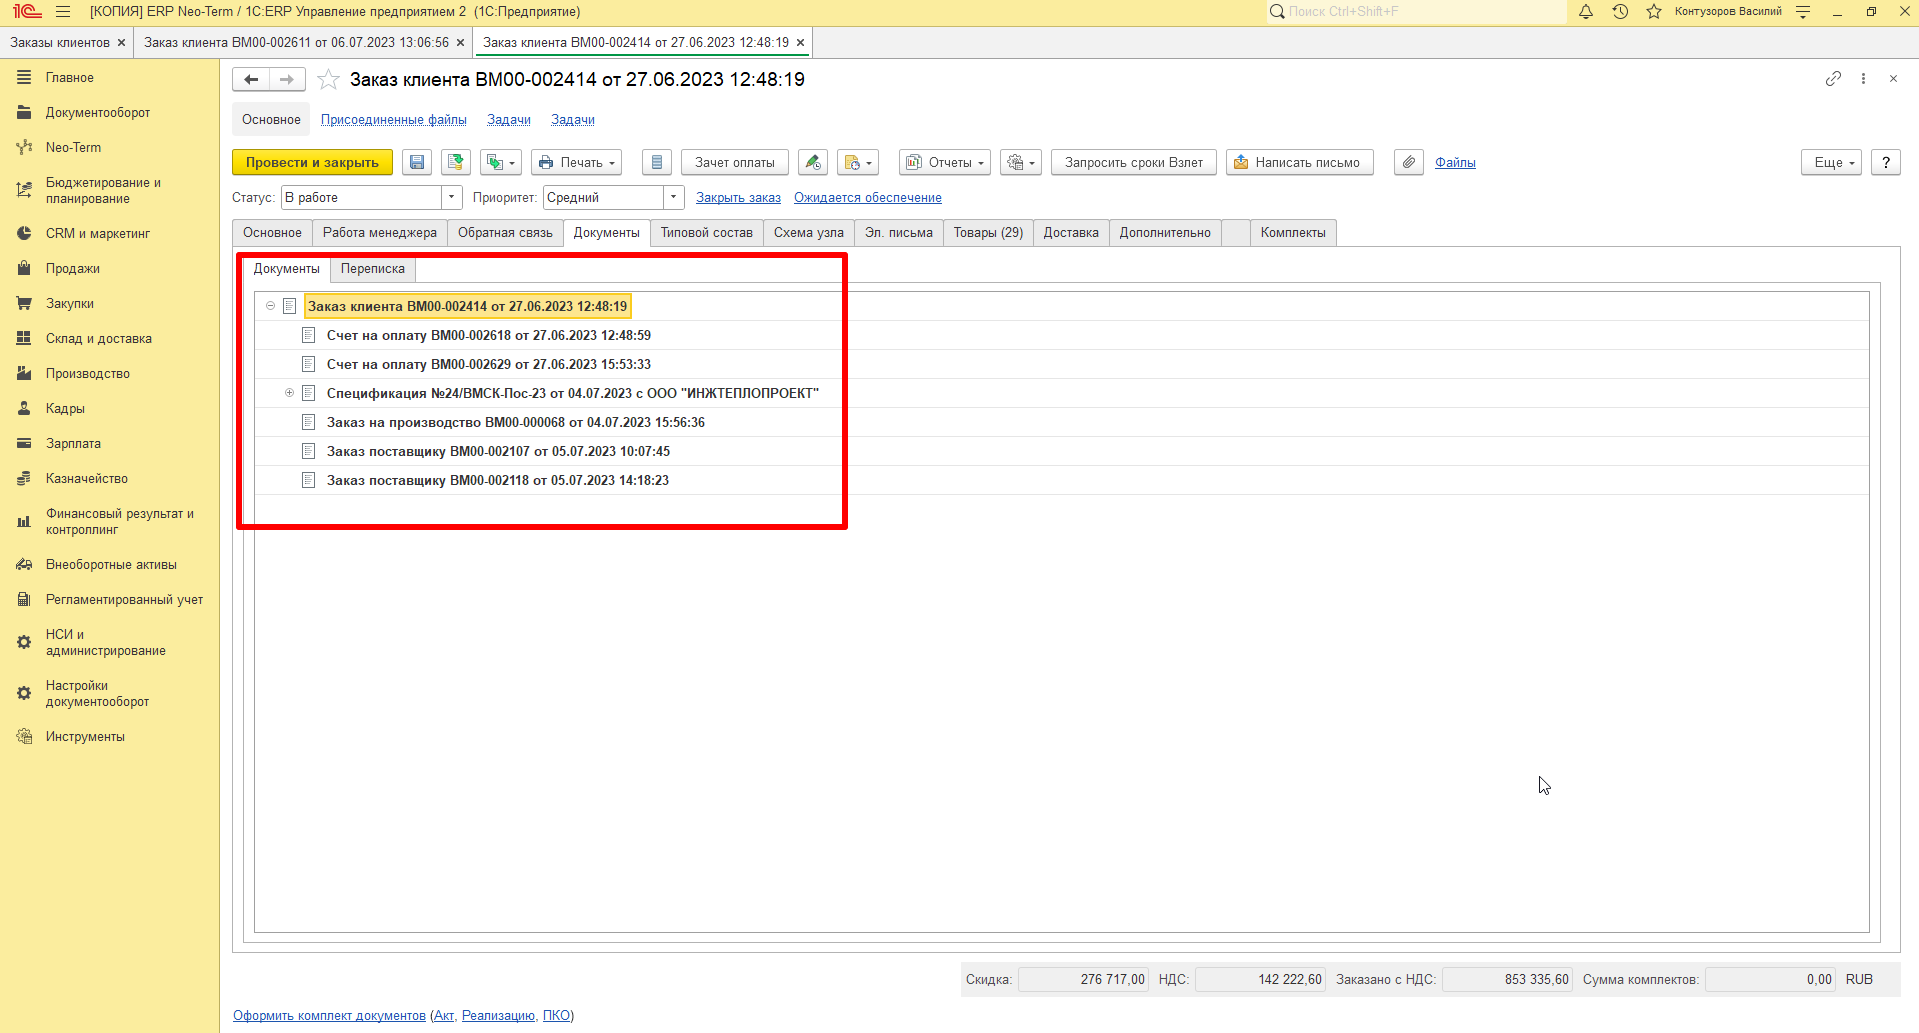Click the pen-with-clock icon after Зачет оплаты
1919x1033 pixels.
[813, 162]
